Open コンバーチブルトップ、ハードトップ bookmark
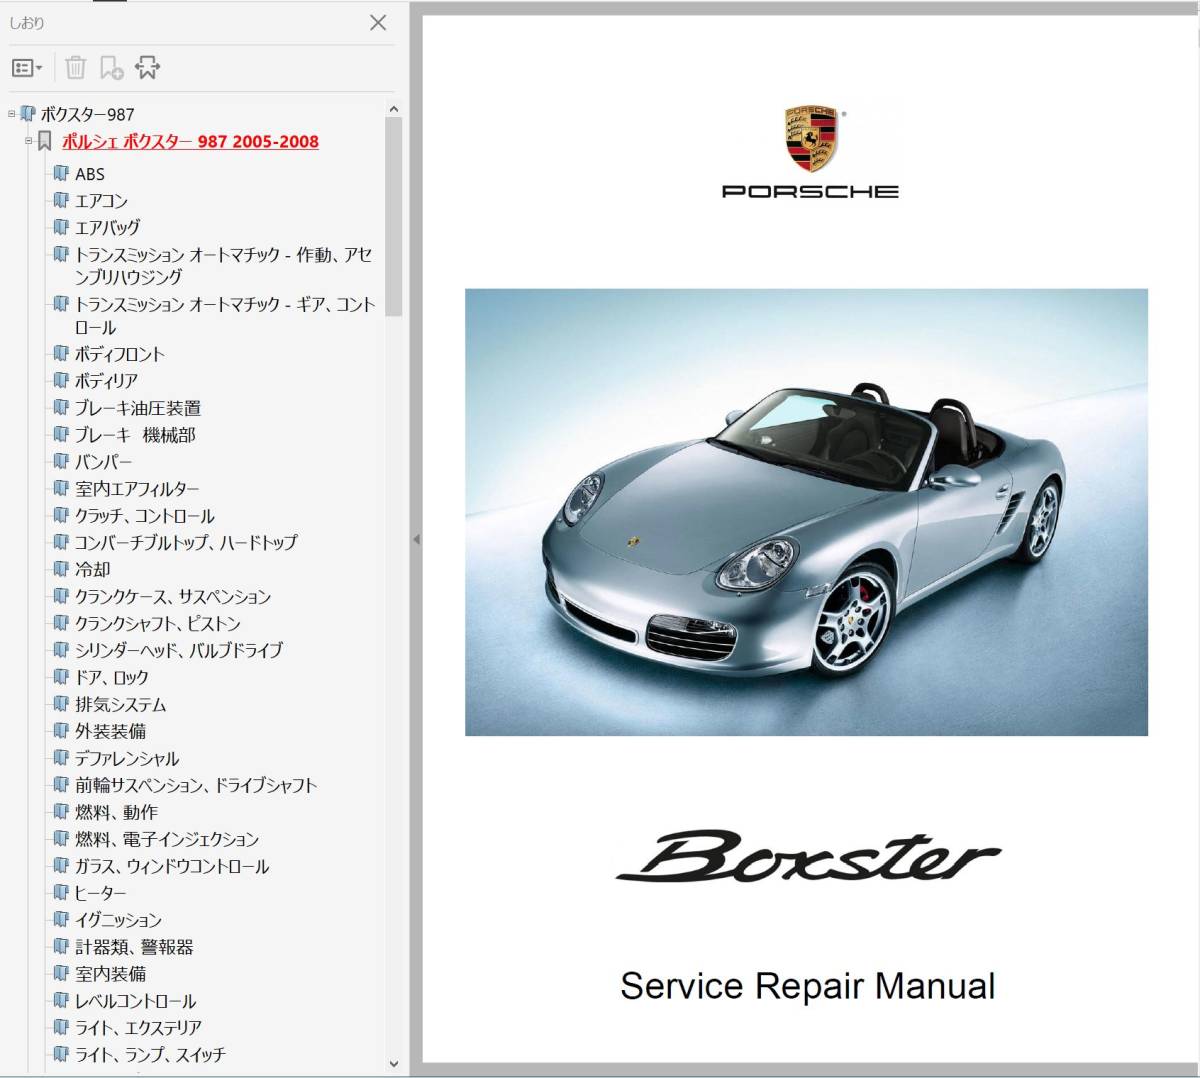This screenshot has height=1078, width=1200. 186,543
